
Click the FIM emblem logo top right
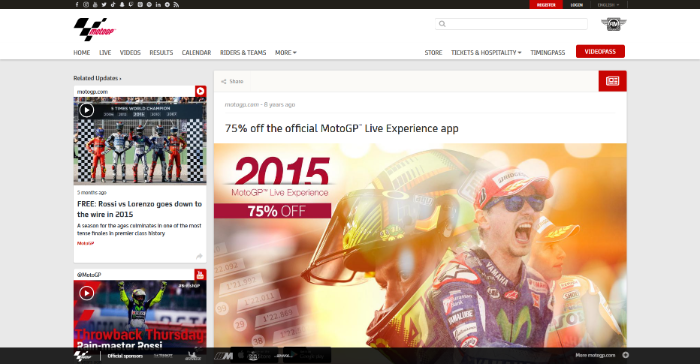point(613,24)
